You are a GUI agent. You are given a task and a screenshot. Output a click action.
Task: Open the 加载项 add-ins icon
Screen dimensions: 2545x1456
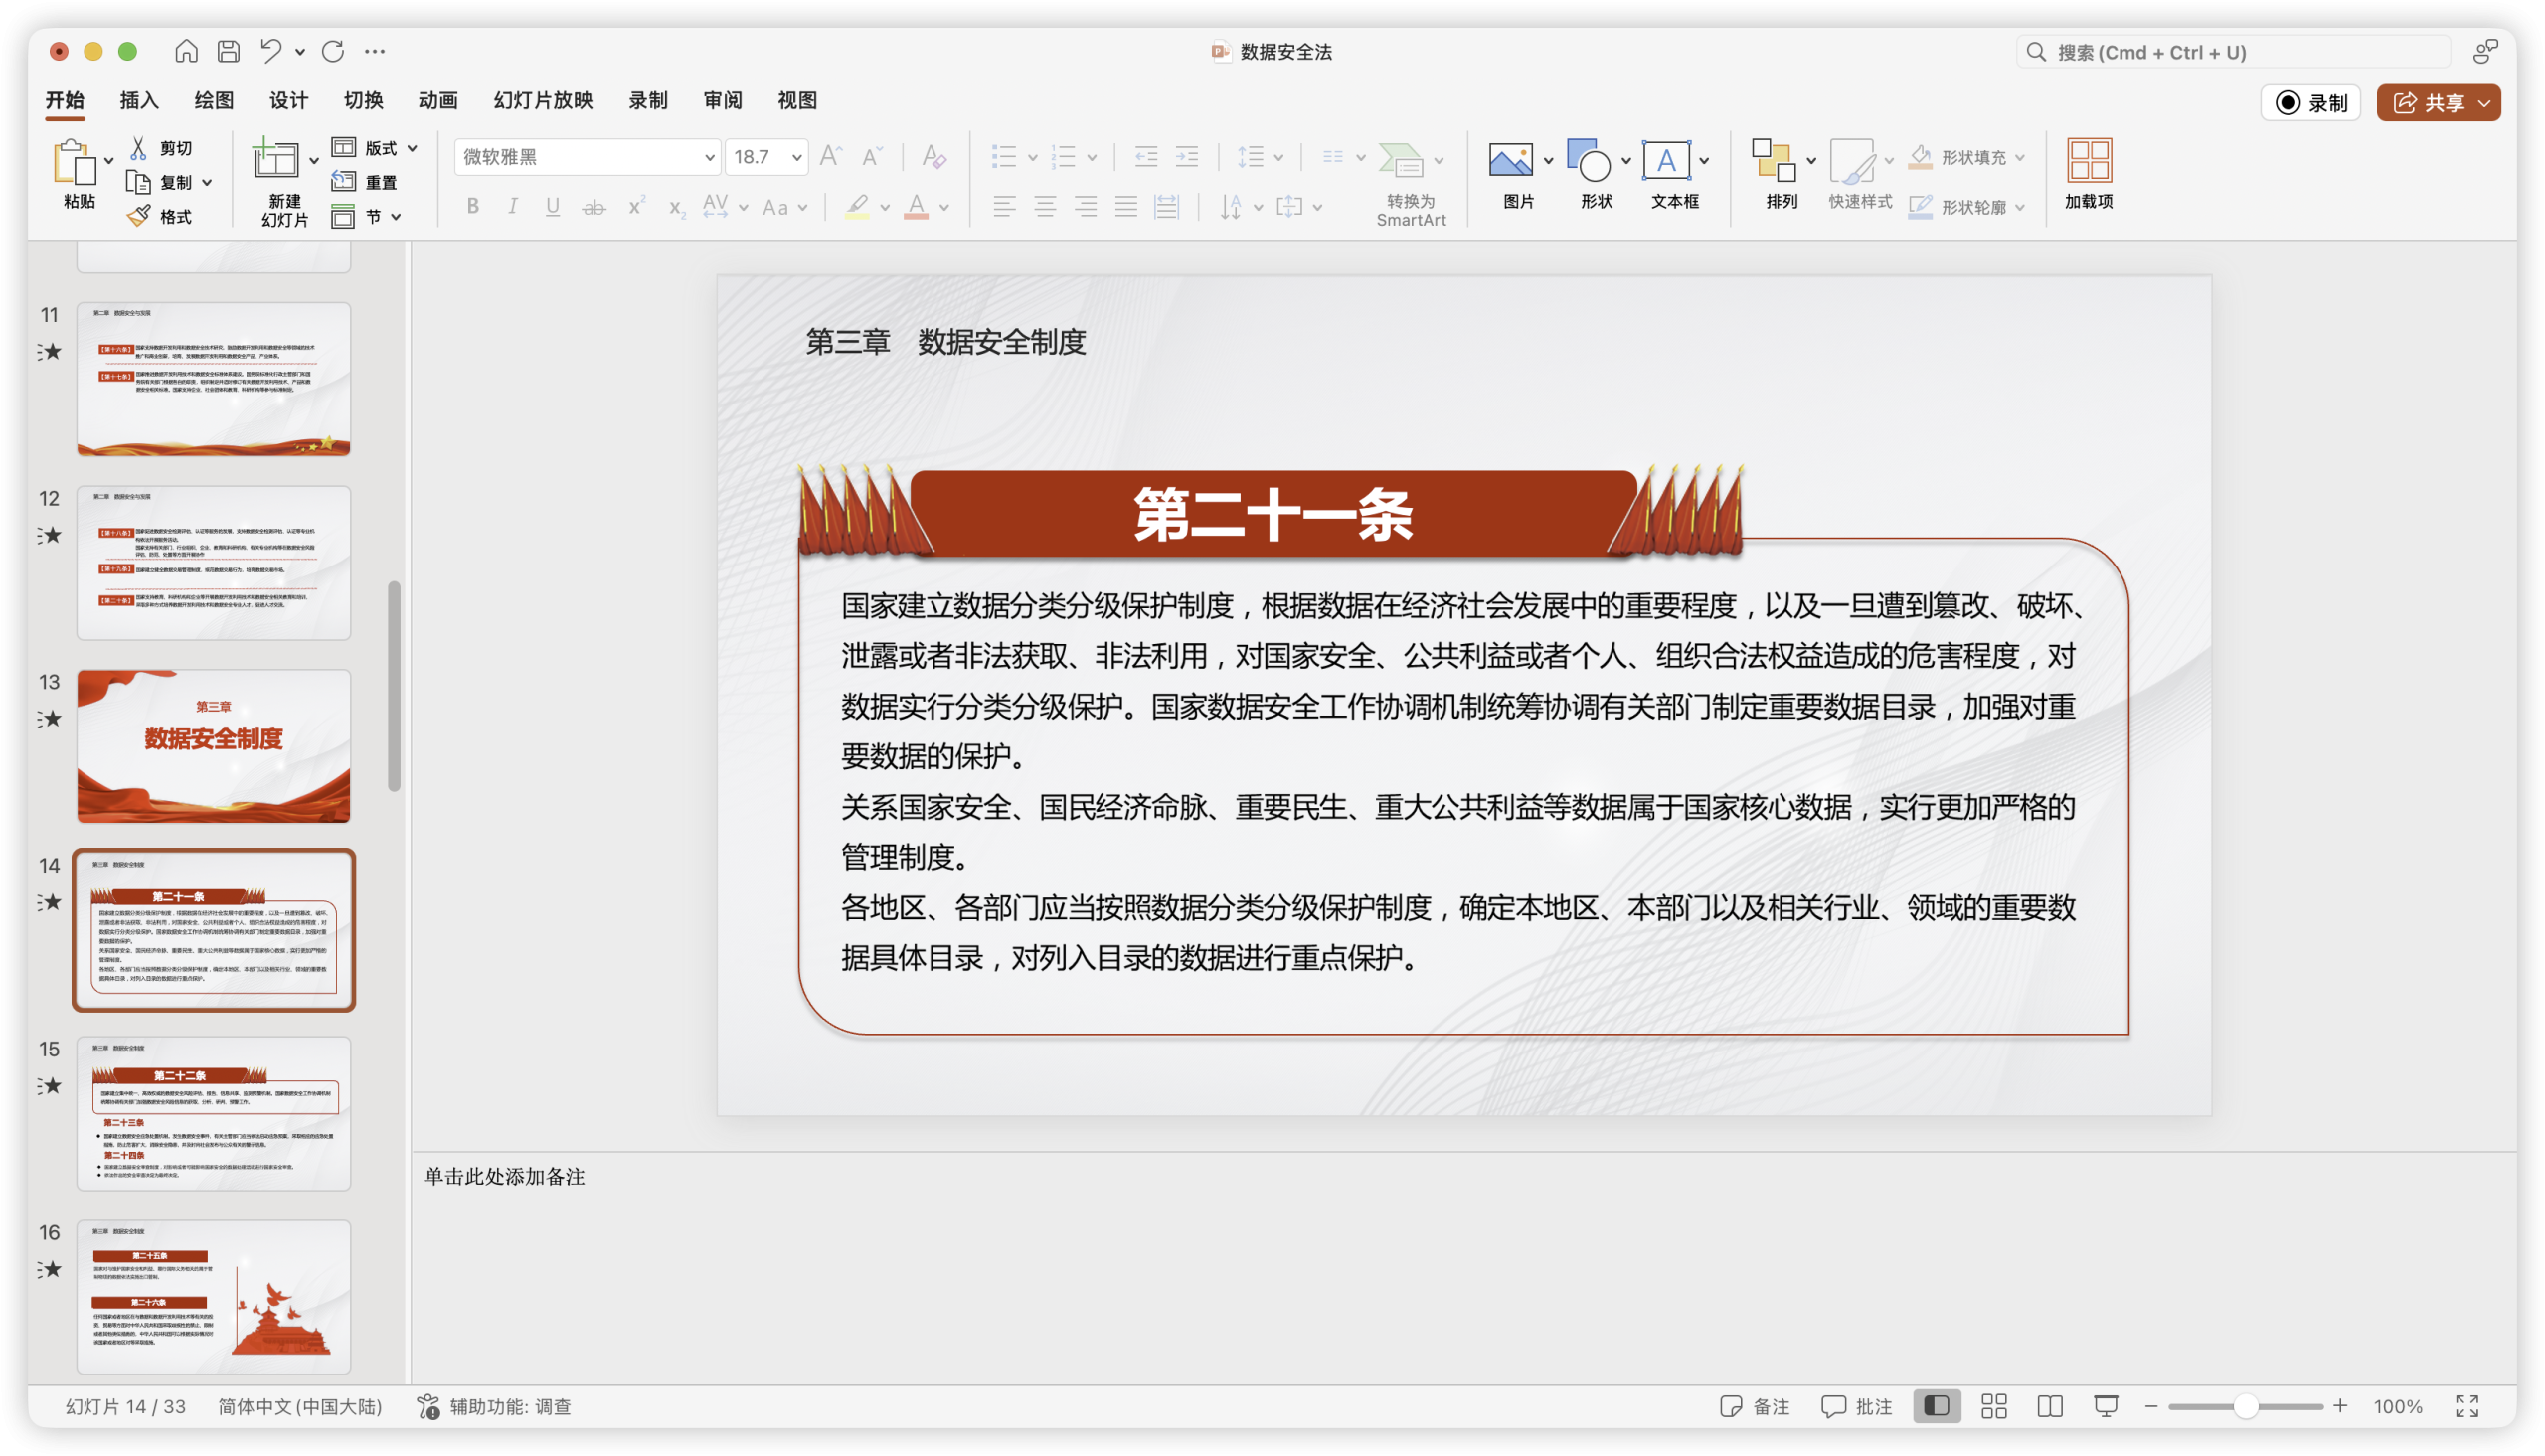2089,160
